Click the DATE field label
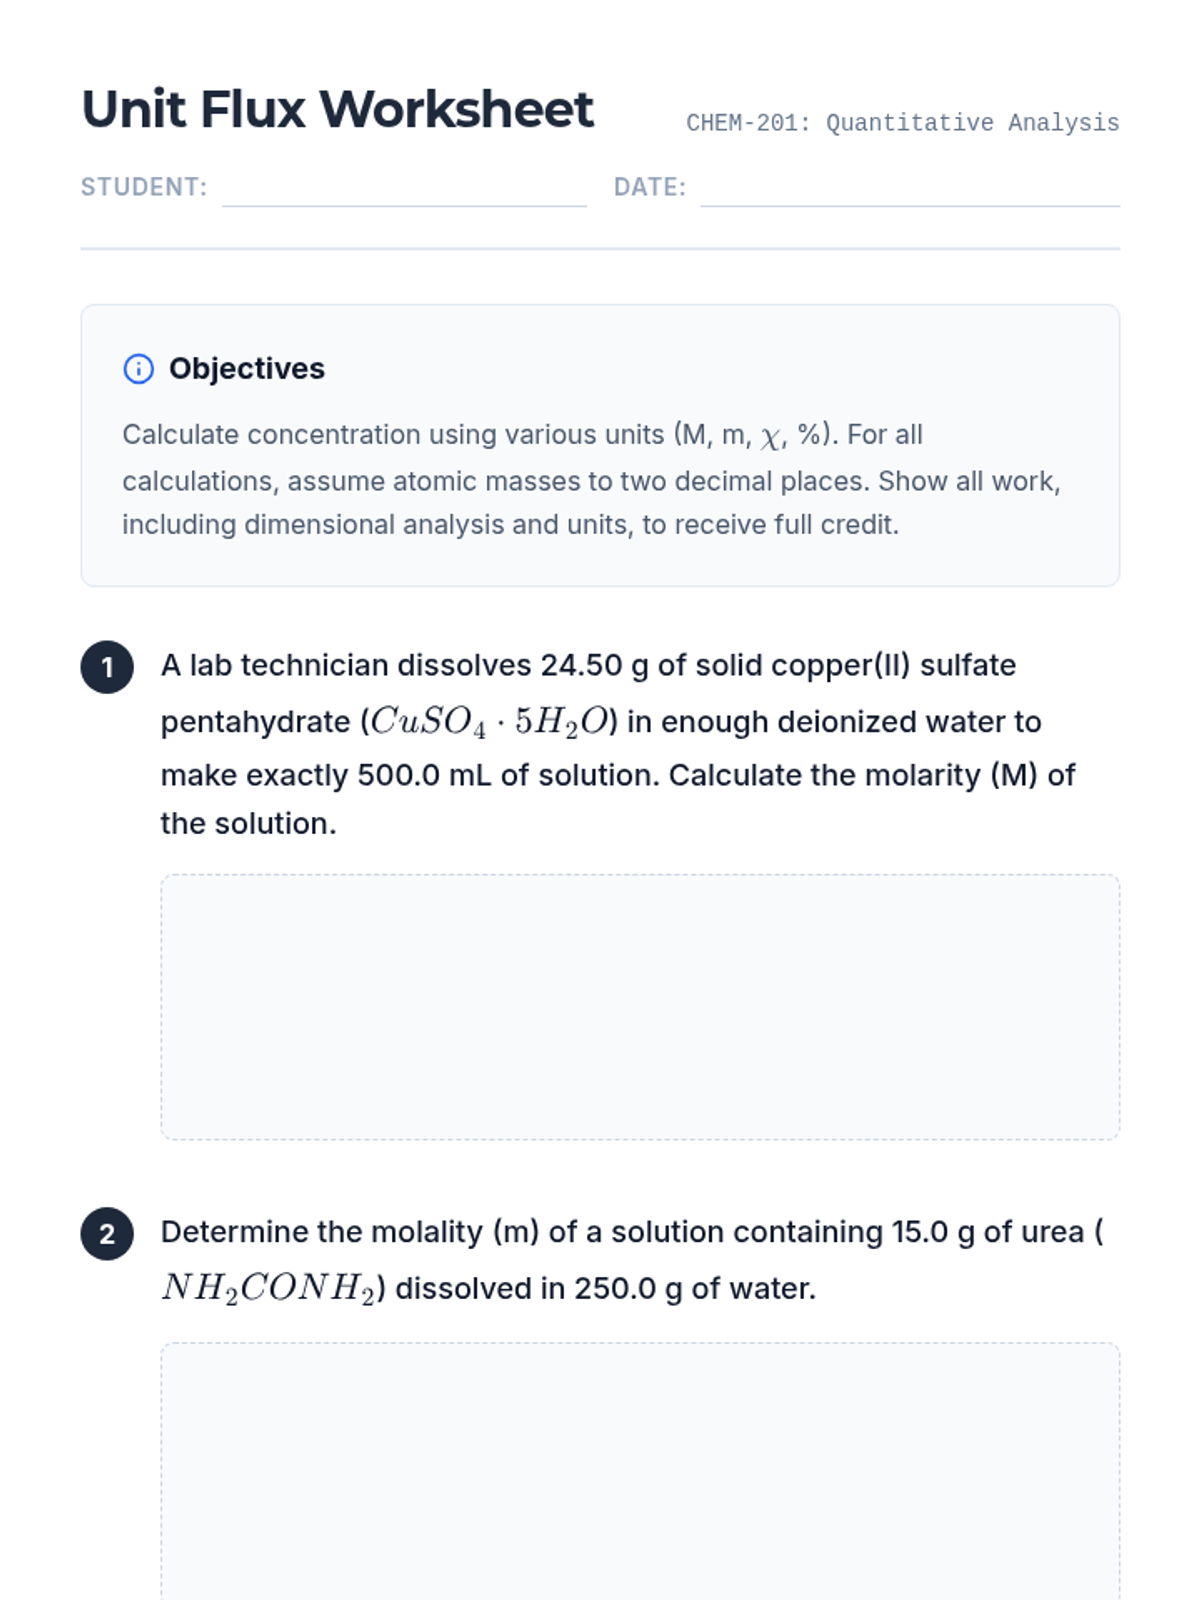The width and height of the screenshot is (1200, 1600). [649, 187]
